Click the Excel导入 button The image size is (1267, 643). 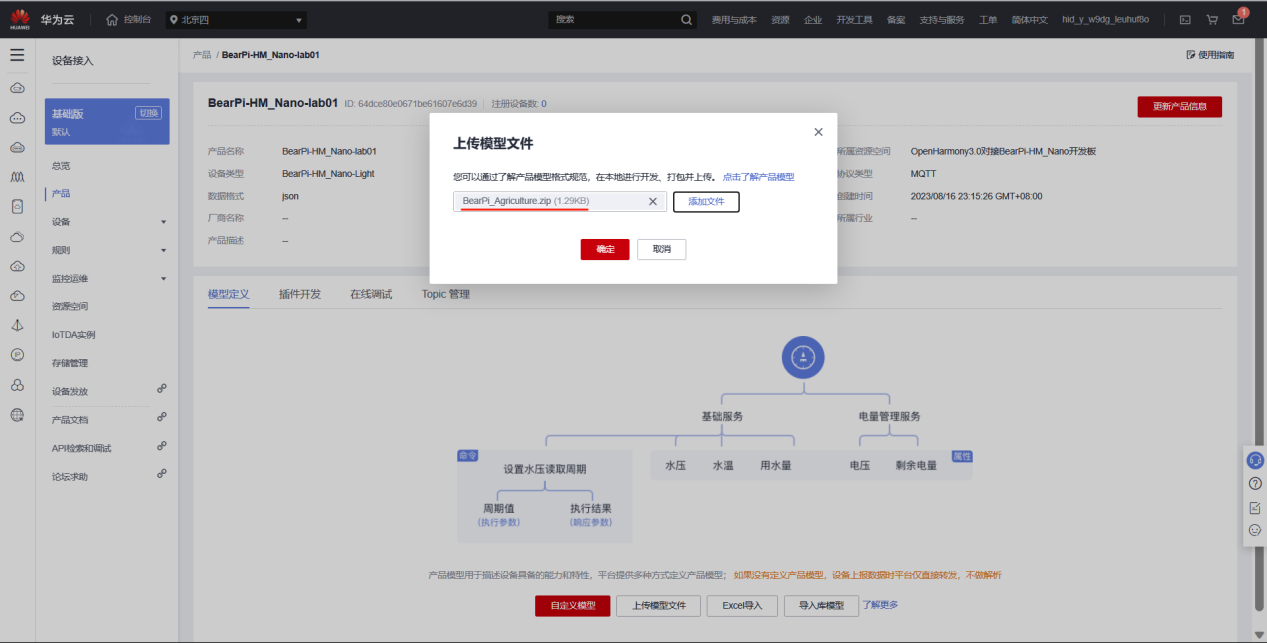742,606
